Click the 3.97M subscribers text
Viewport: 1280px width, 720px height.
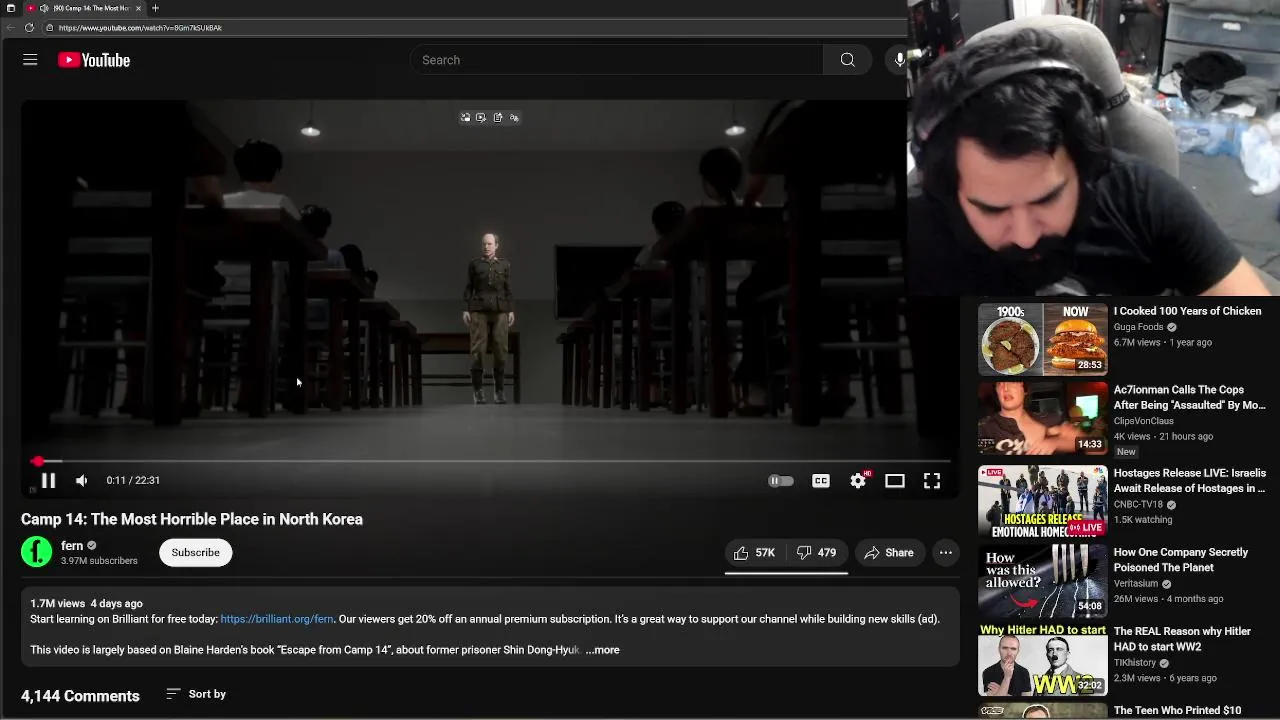pyautogui.click(x=99, y=561)
